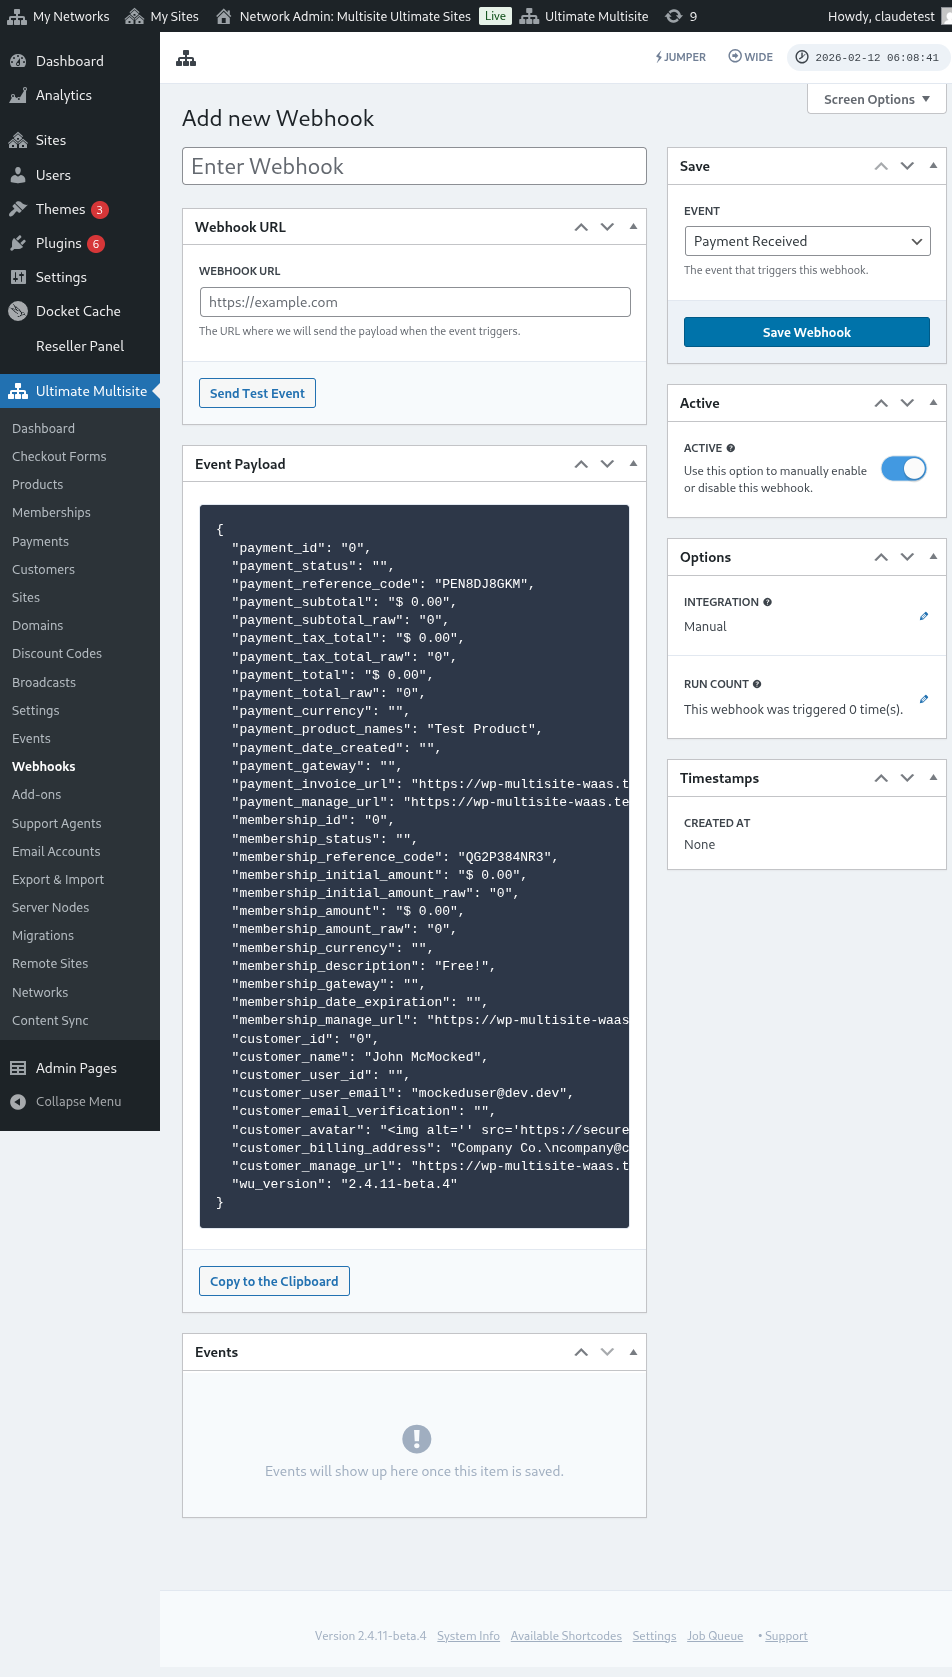The image size is (952, 1677).
Task: Click Howdy, claudetest account menu
Action: [888, 16]
